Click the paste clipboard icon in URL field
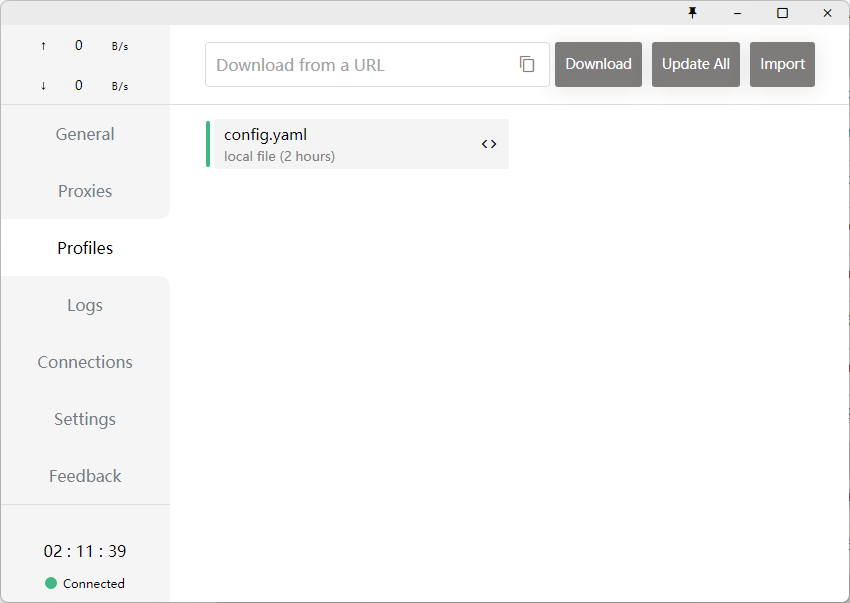Image resolution: width=850 pixels, height=603 pixels. (527, 64)
